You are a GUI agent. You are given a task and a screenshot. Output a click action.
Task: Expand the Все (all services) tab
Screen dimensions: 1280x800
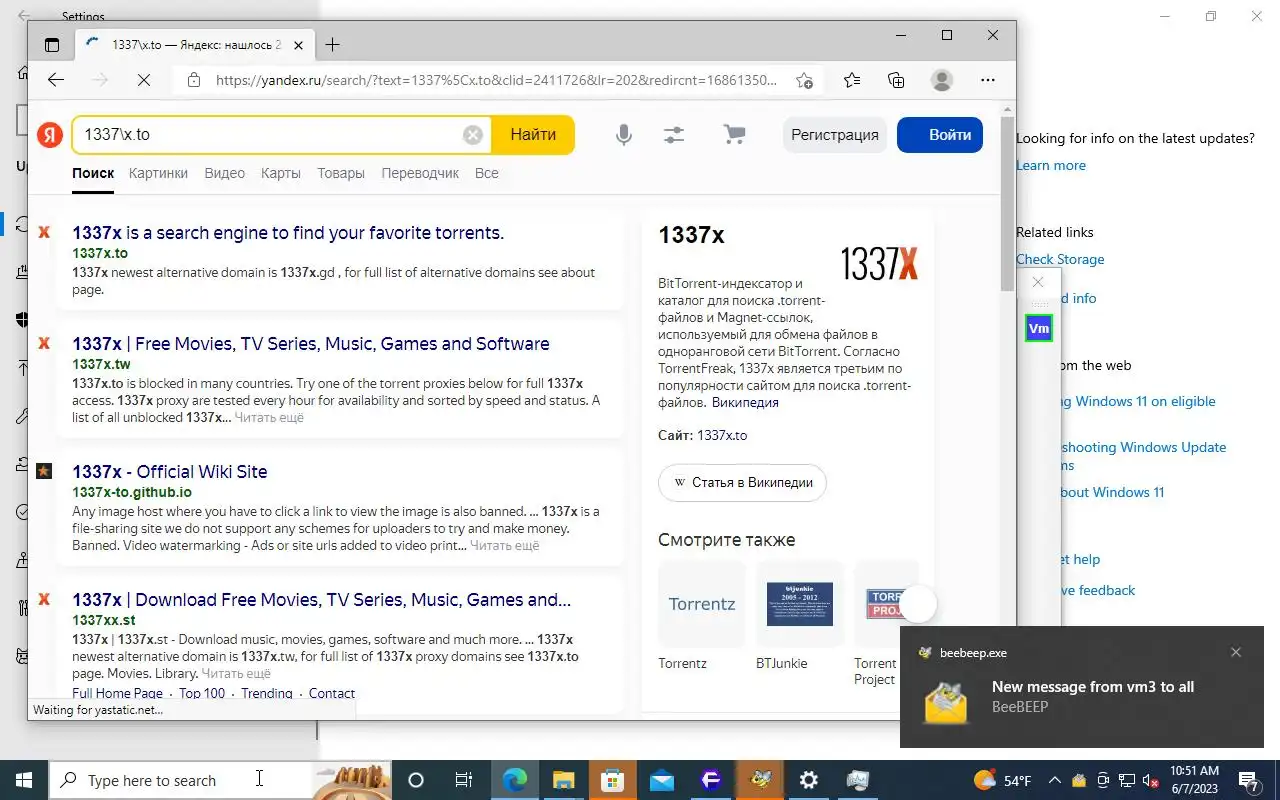[487, 173]
